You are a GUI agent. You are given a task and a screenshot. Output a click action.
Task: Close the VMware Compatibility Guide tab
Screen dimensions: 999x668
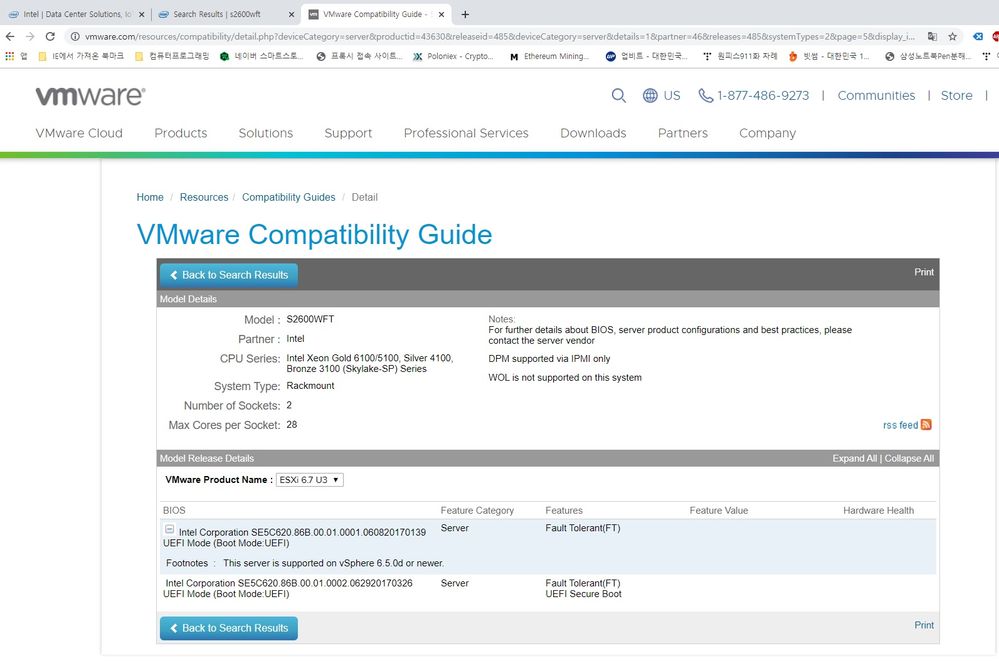pos(441,14)
